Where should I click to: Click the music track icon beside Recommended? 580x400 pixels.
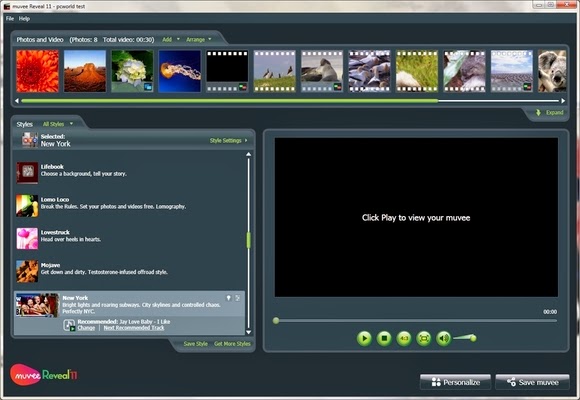69,325
